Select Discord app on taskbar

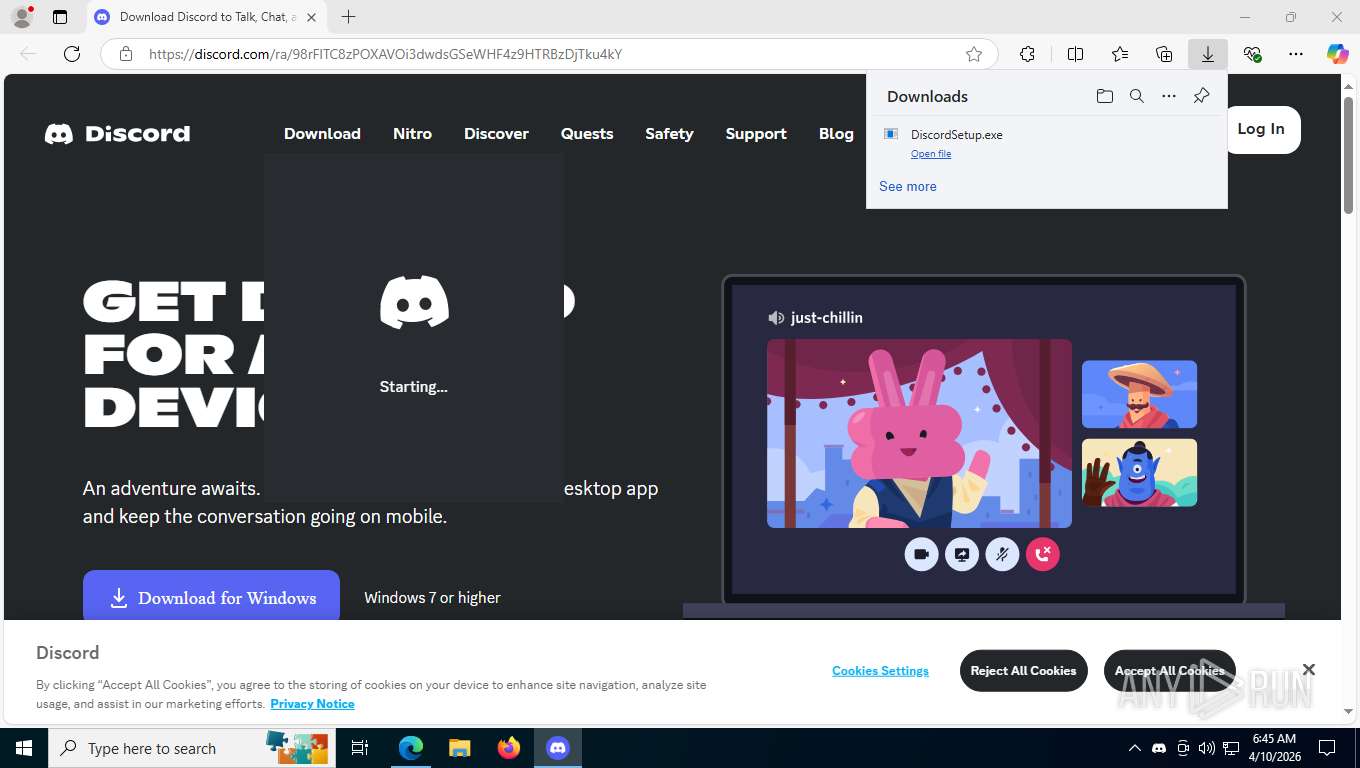tap(558, 748)
